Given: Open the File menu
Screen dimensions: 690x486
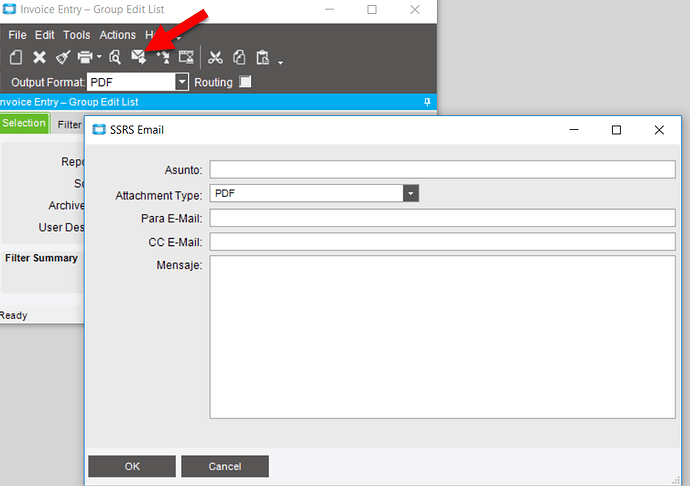Looking at the screenshot, I should point(17,35).
